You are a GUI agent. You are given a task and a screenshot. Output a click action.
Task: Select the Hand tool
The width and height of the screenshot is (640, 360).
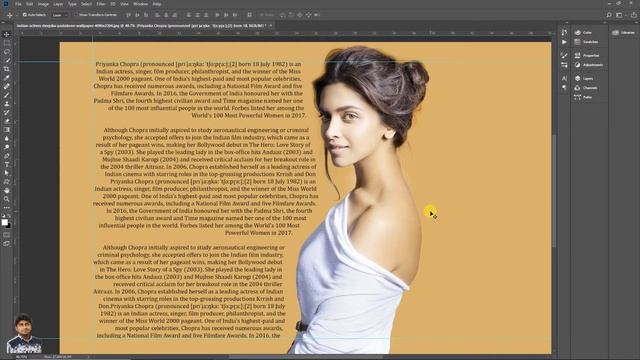pyautogui.click(x=7, y=191)
